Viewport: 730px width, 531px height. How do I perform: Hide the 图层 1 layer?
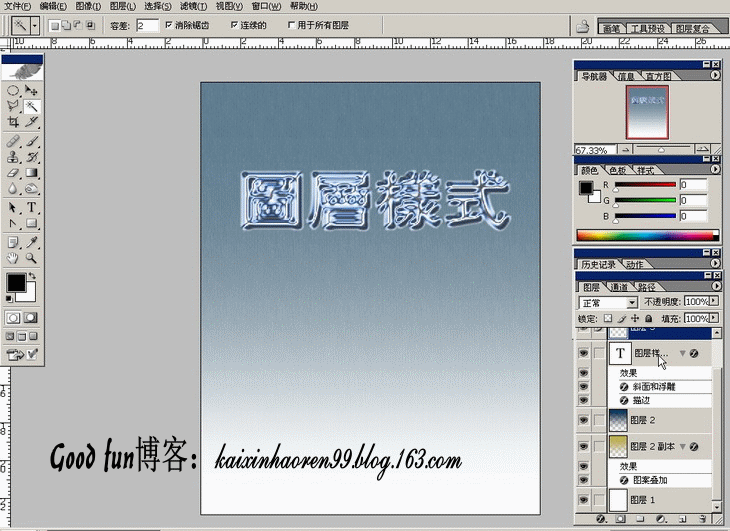[583, 500]
